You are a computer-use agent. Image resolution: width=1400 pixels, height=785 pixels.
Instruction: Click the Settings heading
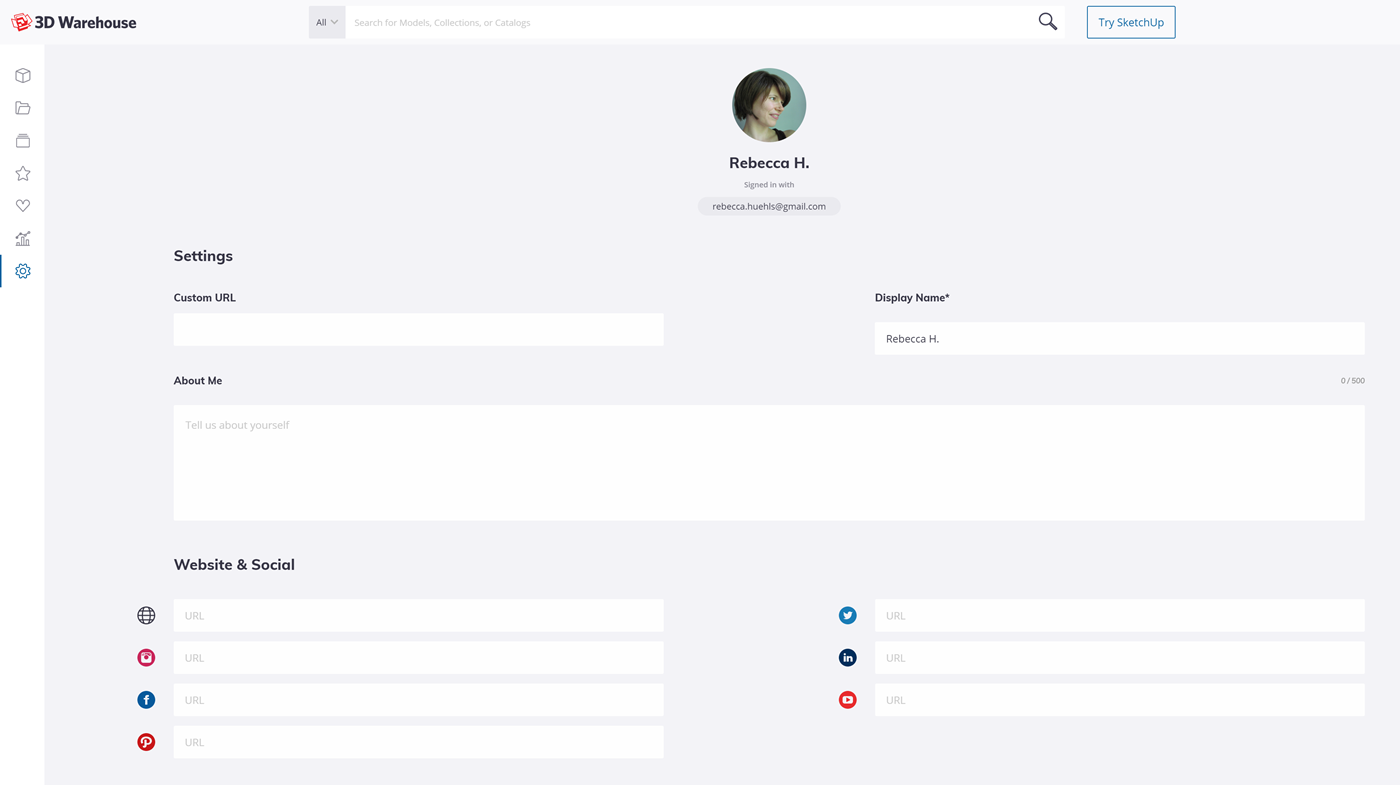tap(203, 256)
